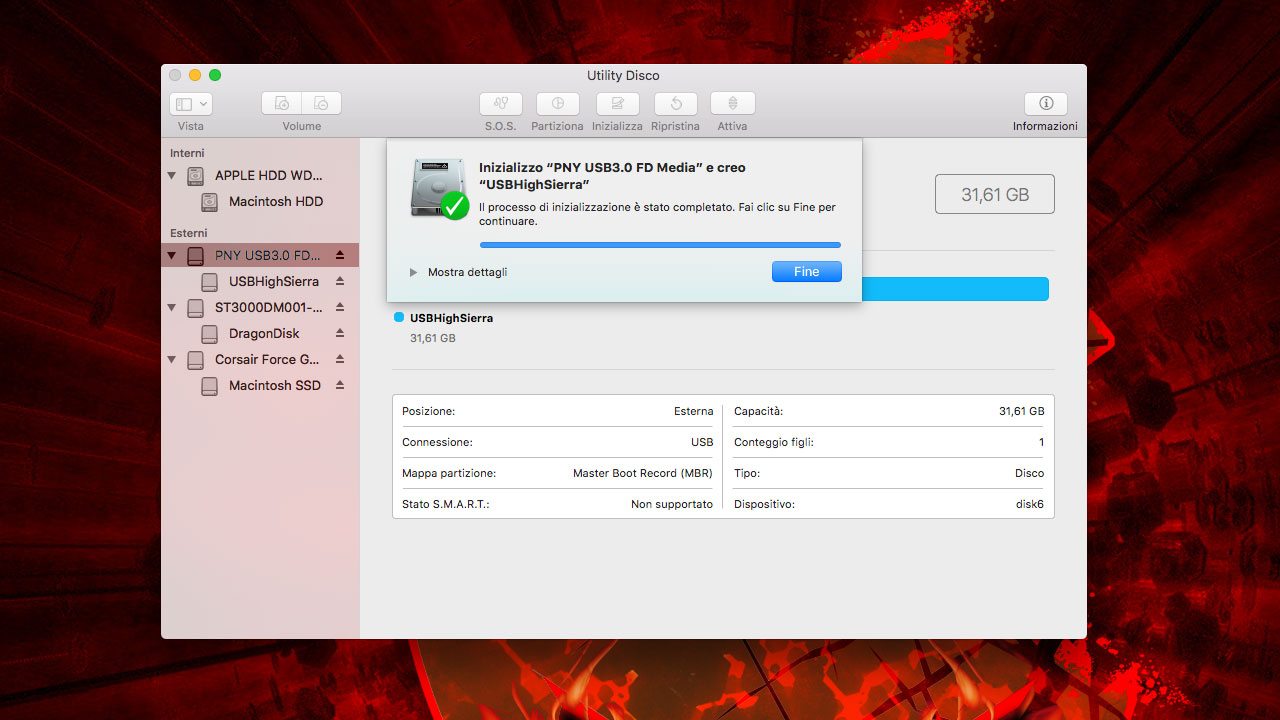Click the add volume toolbar icon

pos(282,104)
